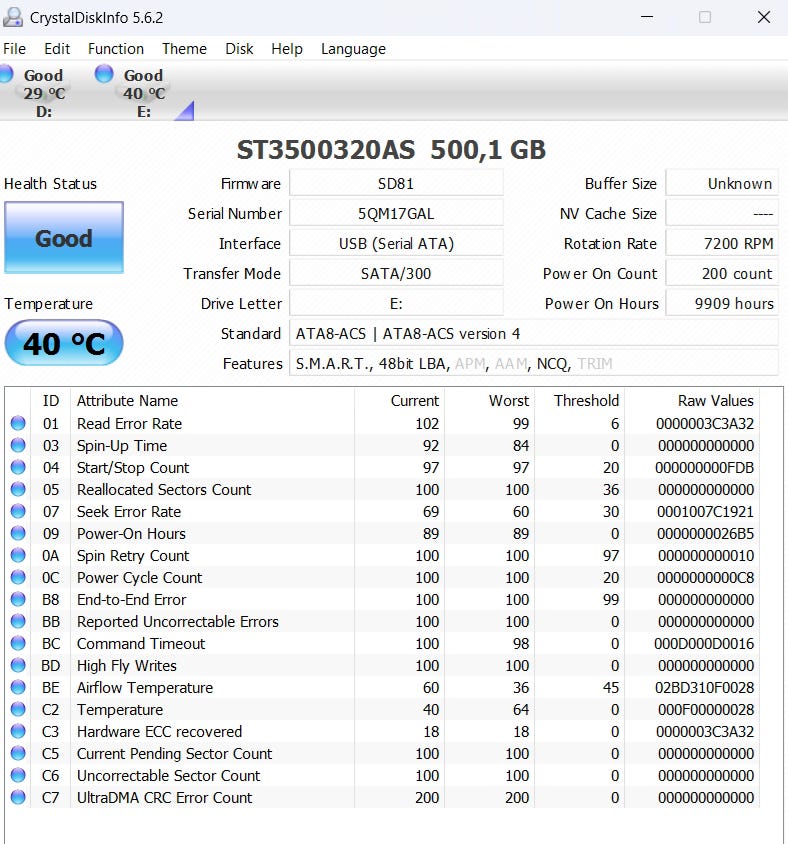Click status orb beside Seek Error Rate
Screen dimensions: 788x844
pos(18,512)
